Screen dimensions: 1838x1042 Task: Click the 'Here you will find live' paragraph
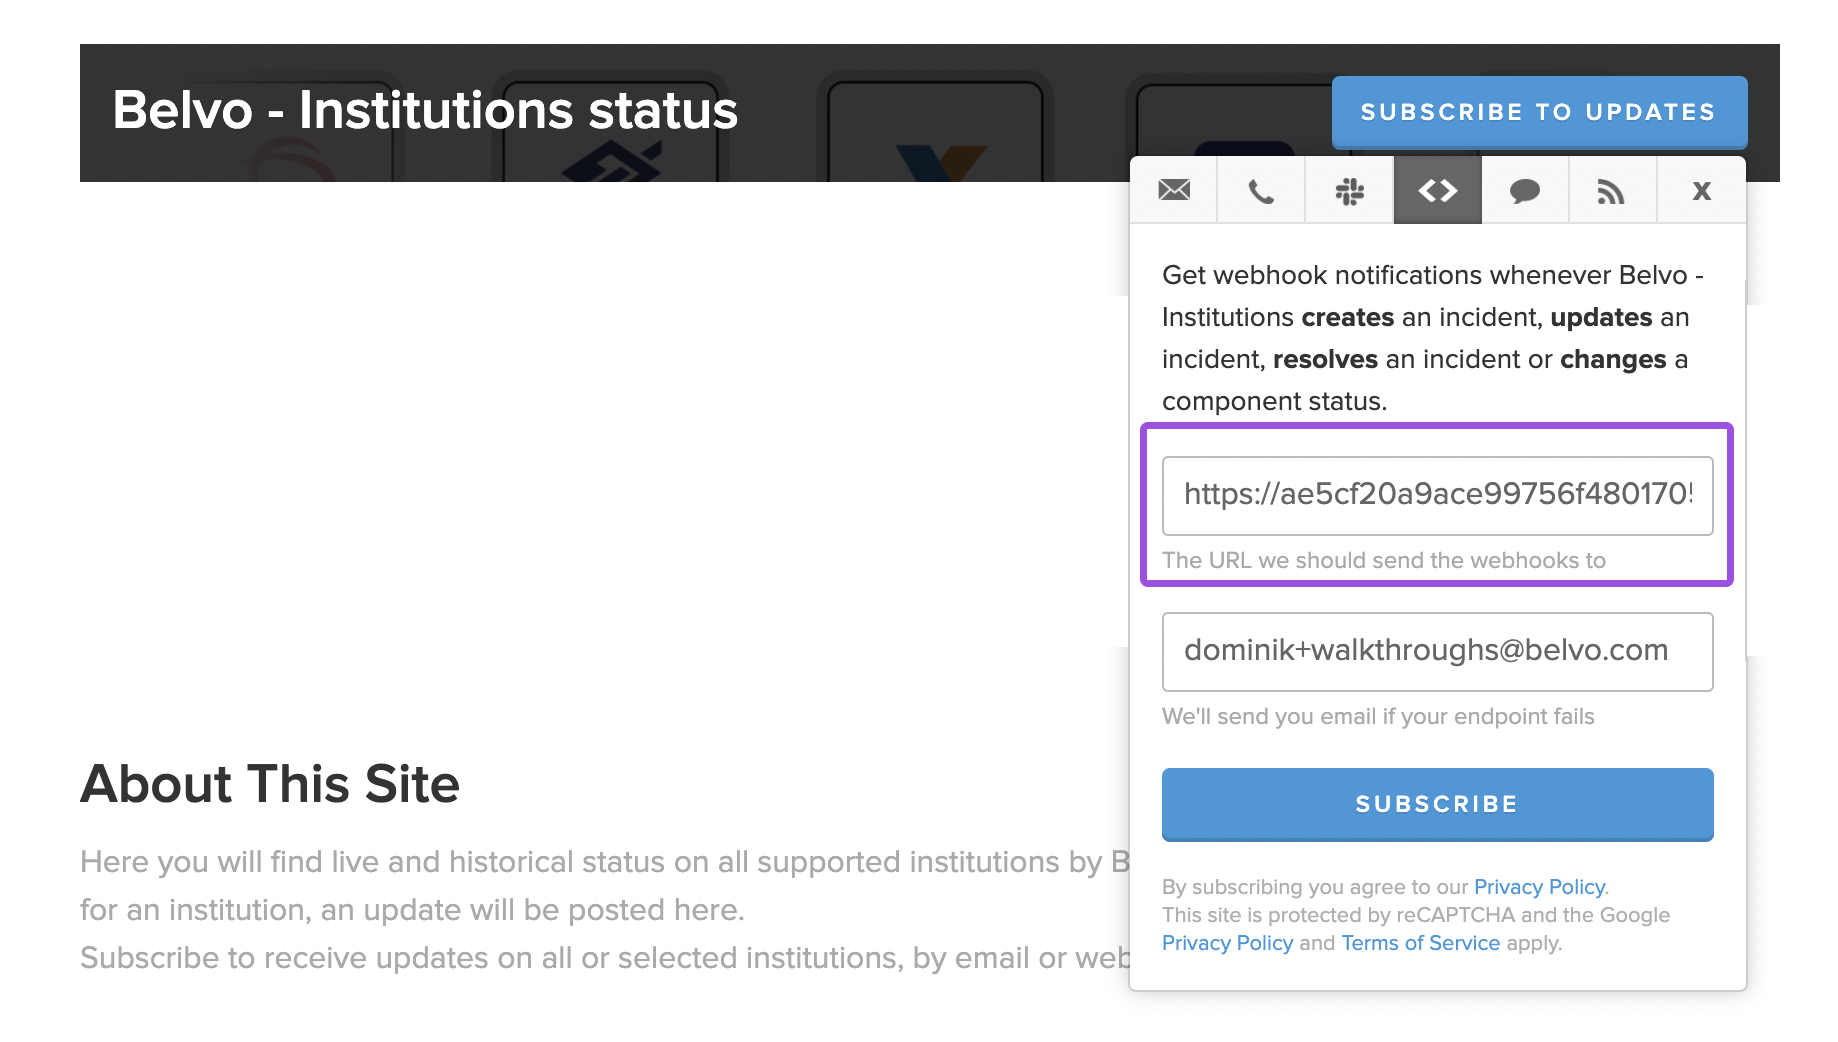click(x=604, y=910)
